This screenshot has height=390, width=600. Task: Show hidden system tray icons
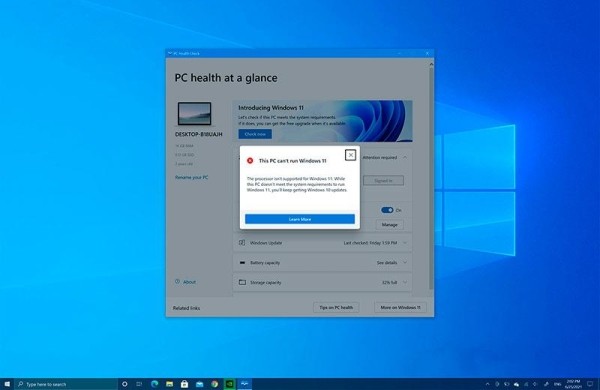click(487, 384)
